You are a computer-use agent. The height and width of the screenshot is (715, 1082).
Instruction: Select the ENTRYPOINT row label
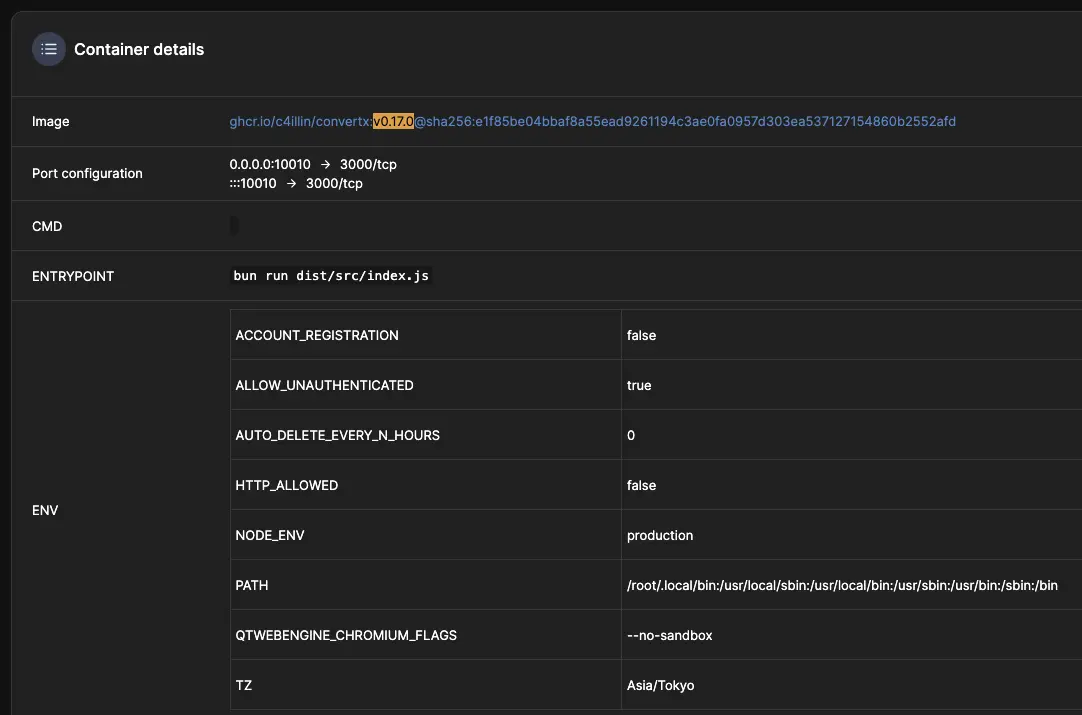pyautogui.click(x=72, y=276)
